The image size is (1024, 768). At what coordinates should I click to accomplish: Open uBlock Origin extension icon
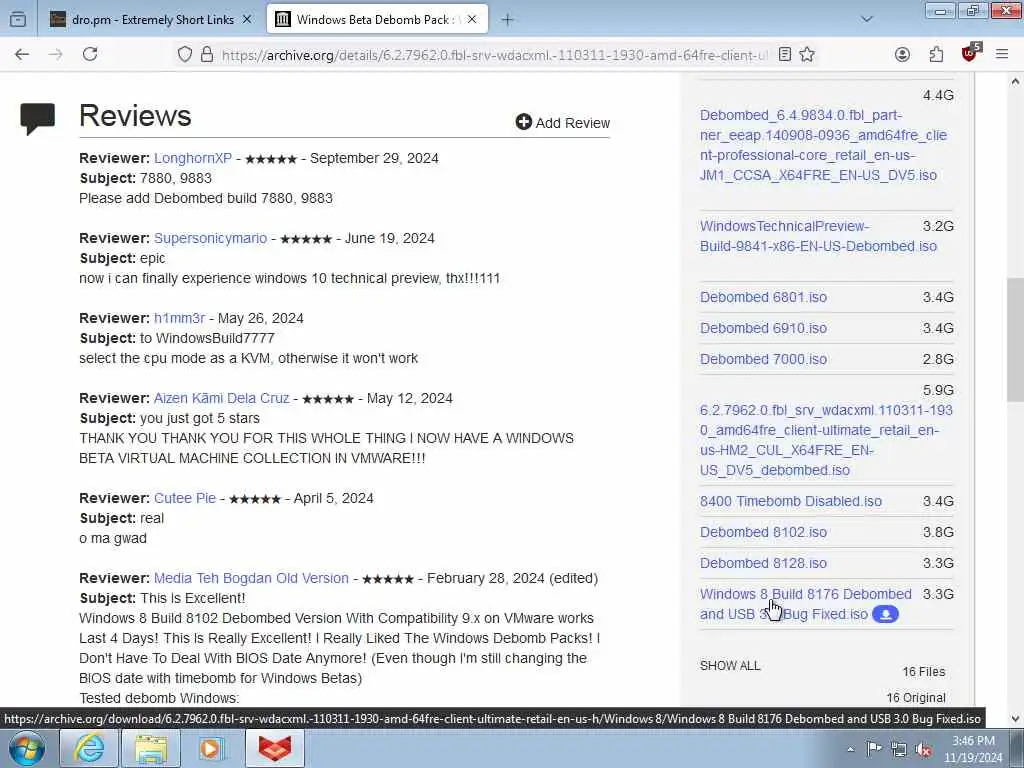[970, 54]
